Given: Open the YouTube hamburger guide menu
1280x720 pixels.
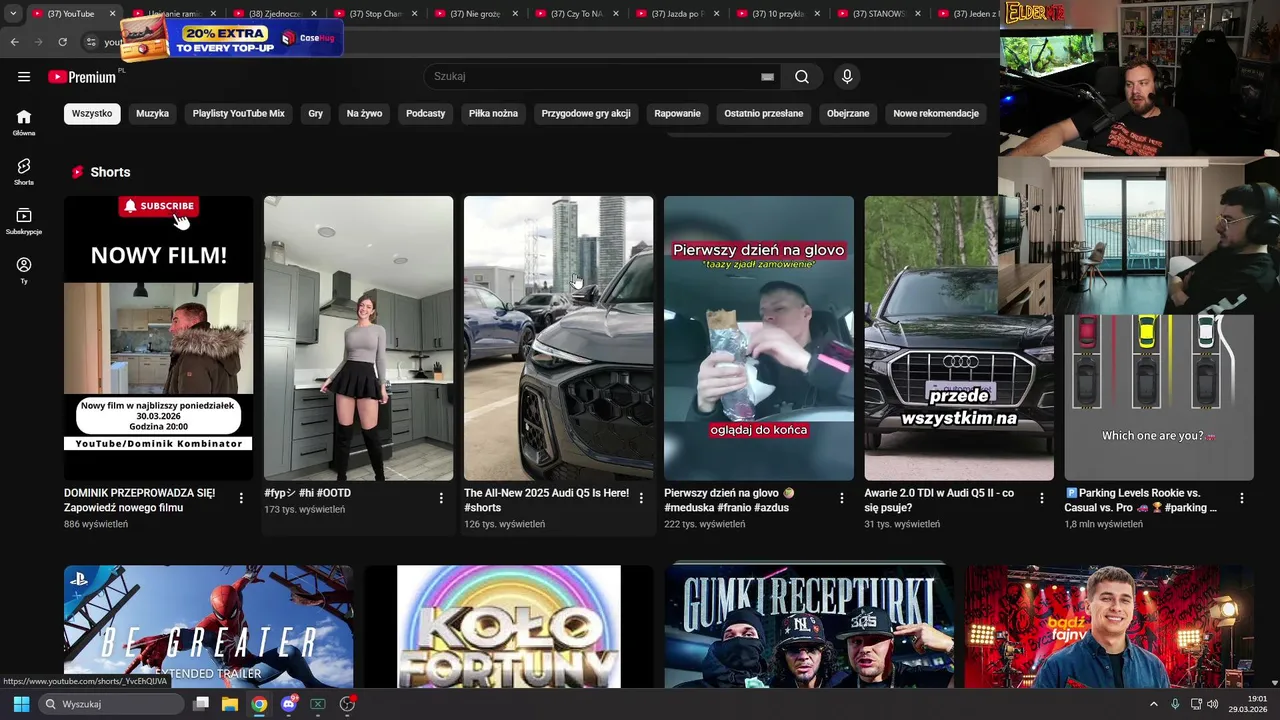Looking at the screenshot, I should [24, 77].
